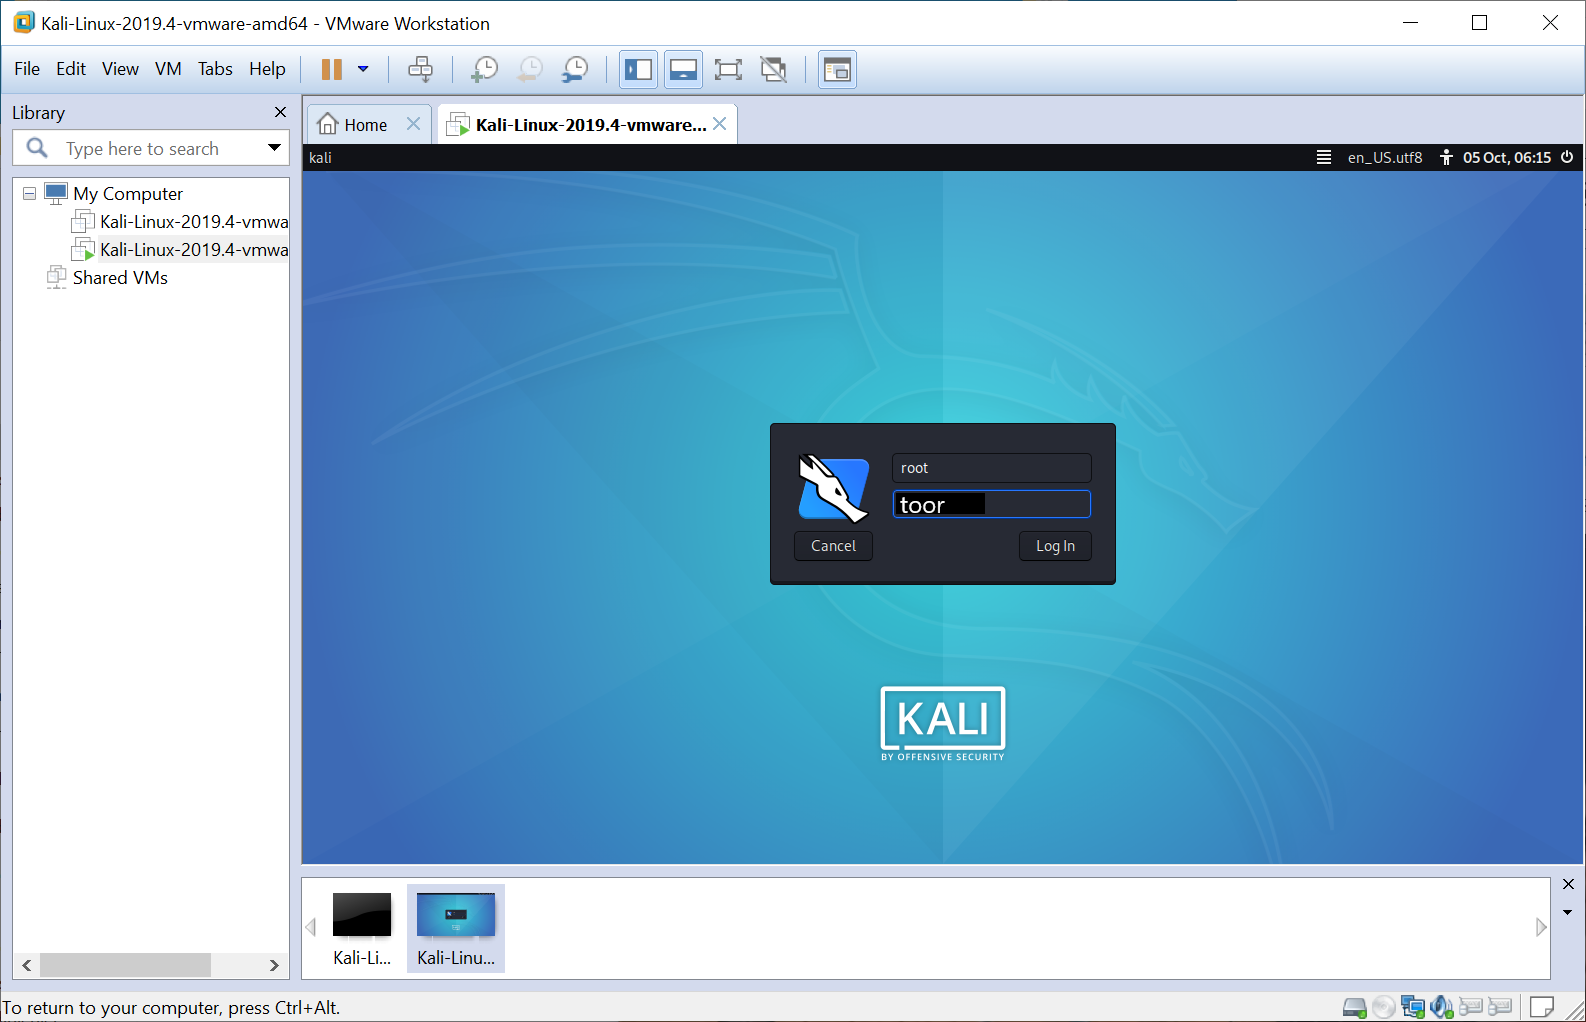Click the kali hostname in guest panel

point(320,157)
